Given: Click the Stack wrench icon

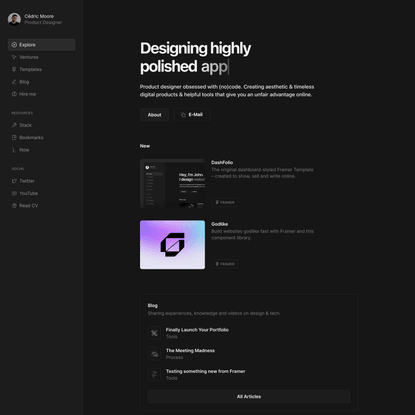Looking at the screenshot, I should pyautogui.click(x=14, y=125).
